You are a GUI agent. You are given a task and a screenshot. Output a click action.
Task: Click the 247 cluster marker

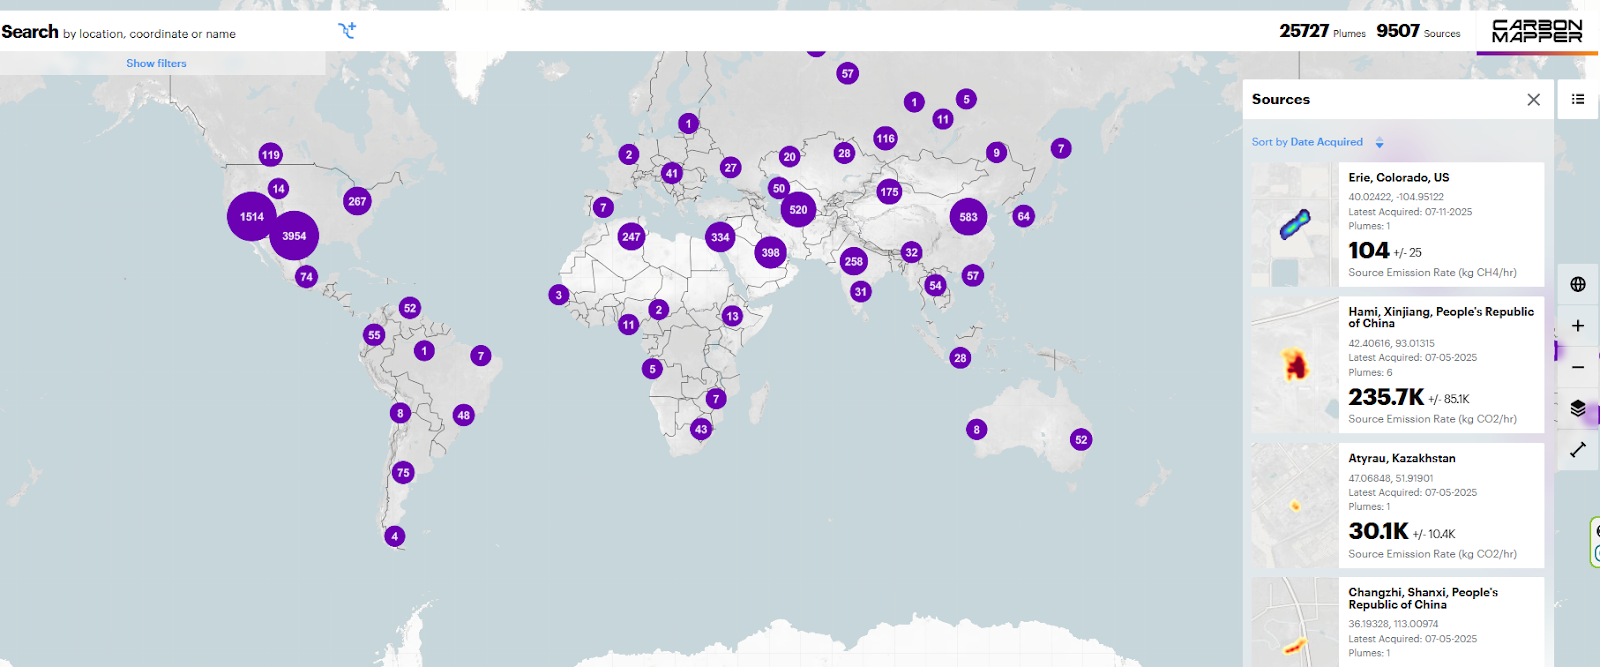[x=631, y=237]
